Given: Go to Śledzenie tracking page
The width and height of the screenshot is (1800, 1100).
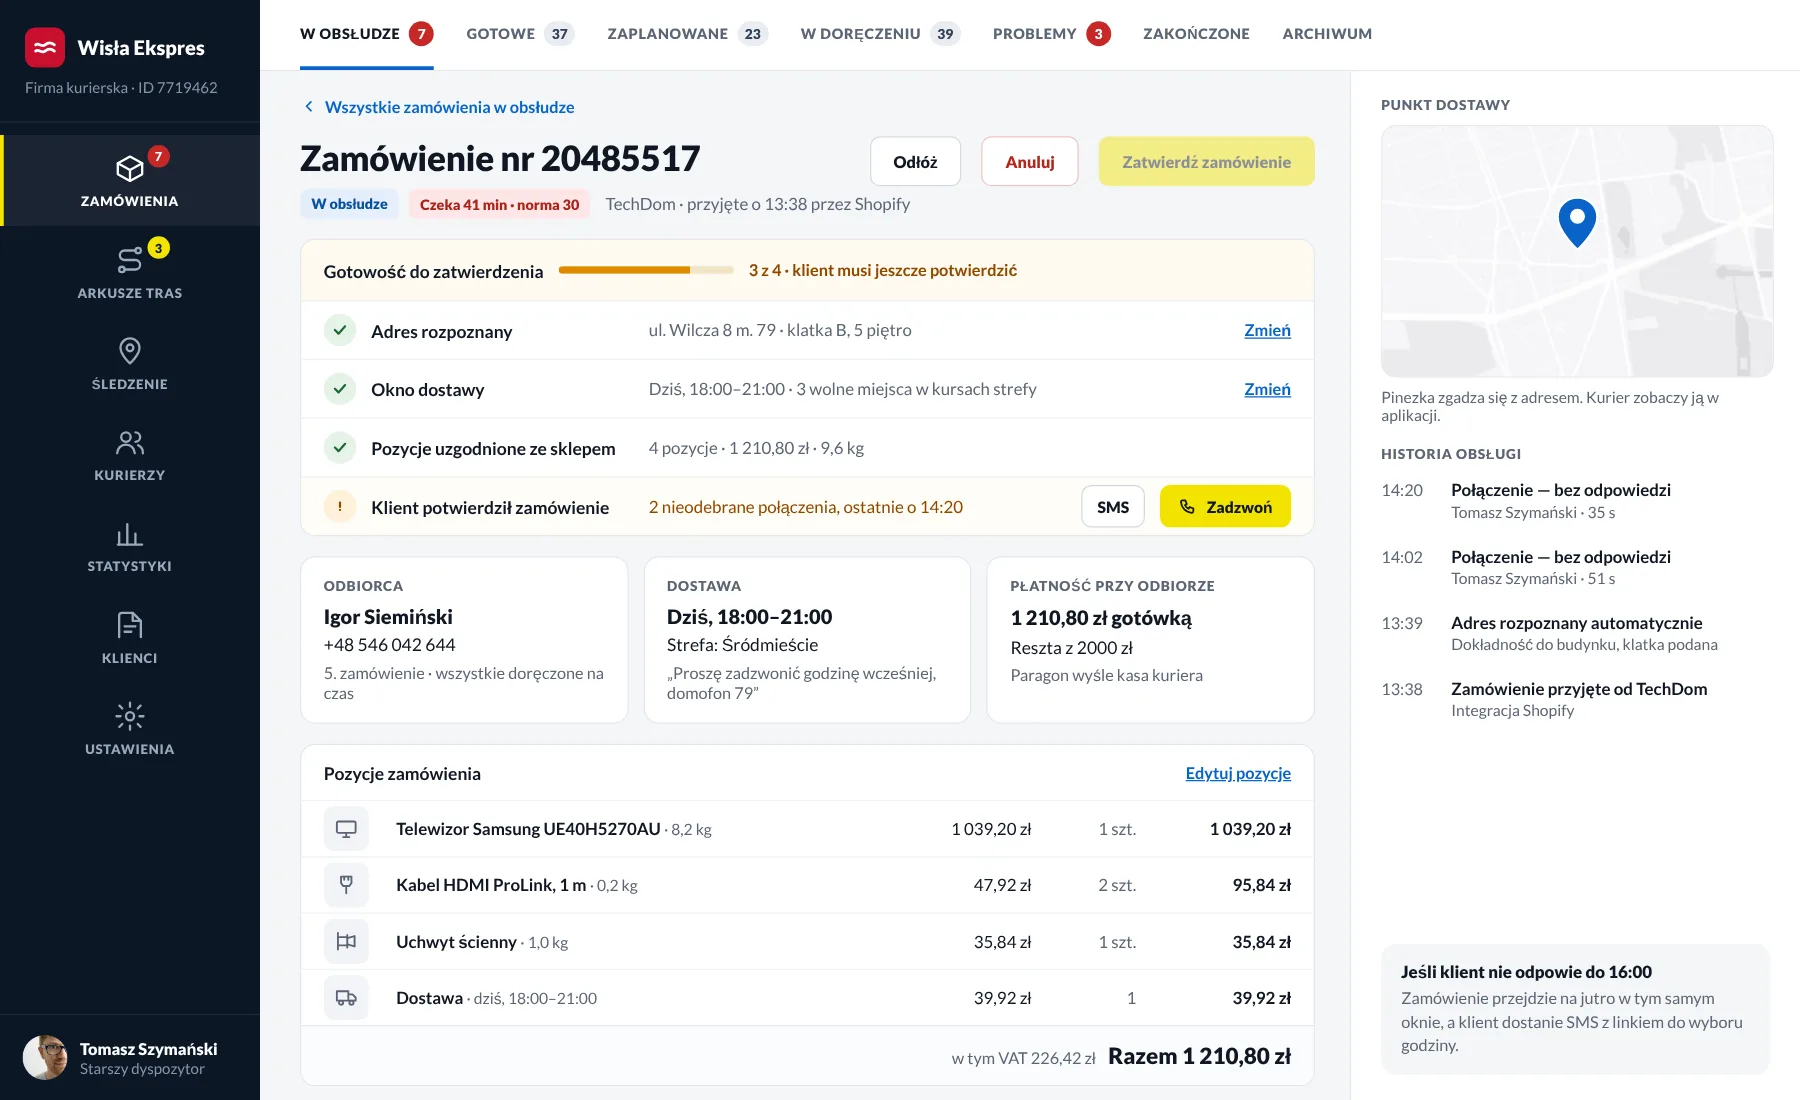Looking at the screenshot, I should [130, 363].
